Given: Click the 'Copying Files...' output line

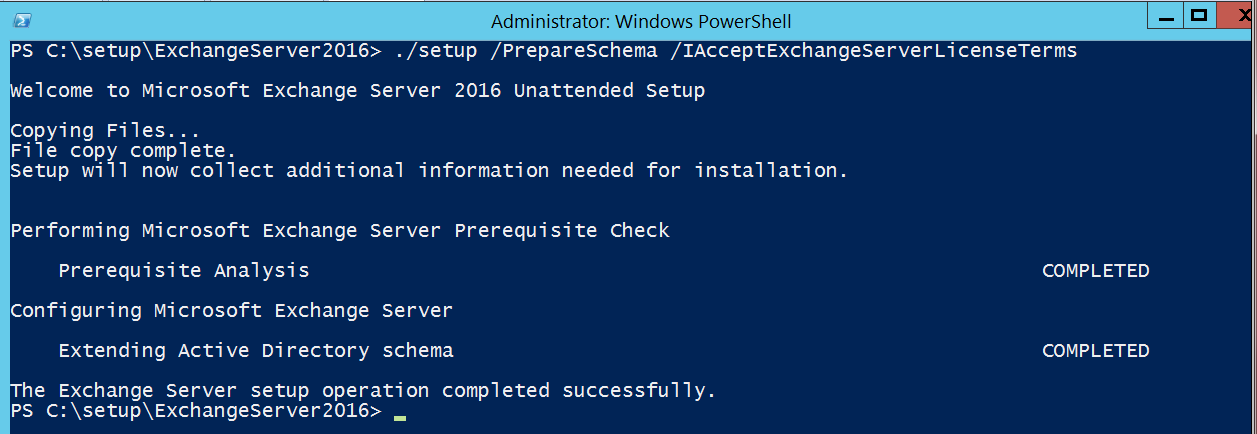Looking at the screenshot, I should click(x=105, y=131).
